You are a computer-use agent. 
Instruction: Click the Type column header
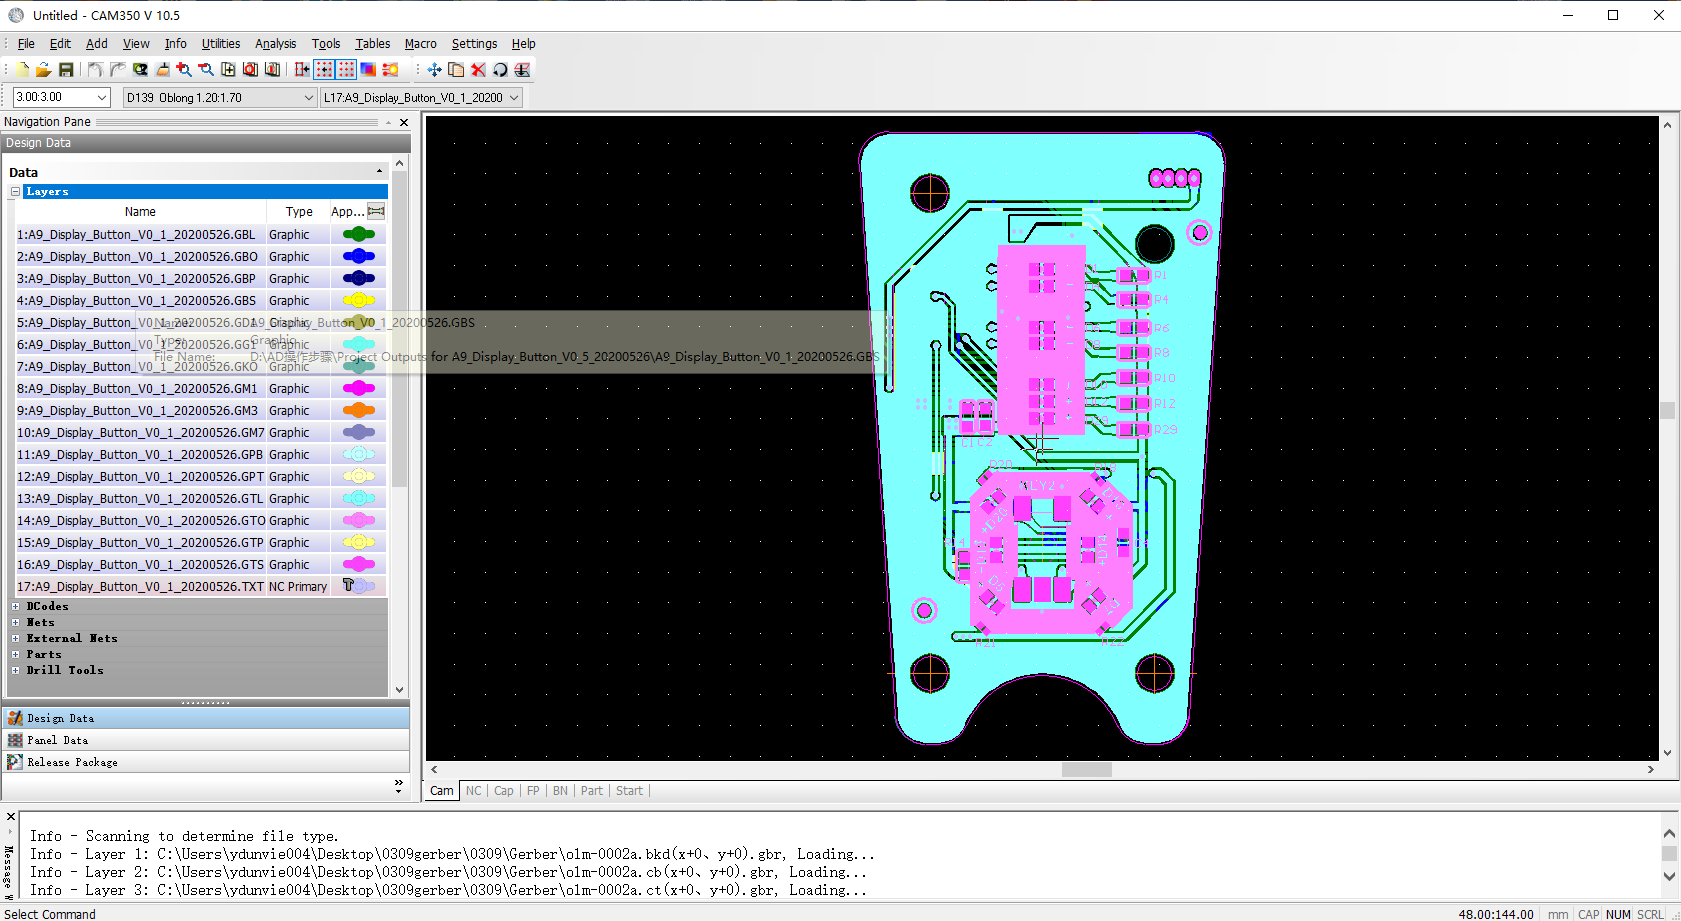tap(298, 211)
